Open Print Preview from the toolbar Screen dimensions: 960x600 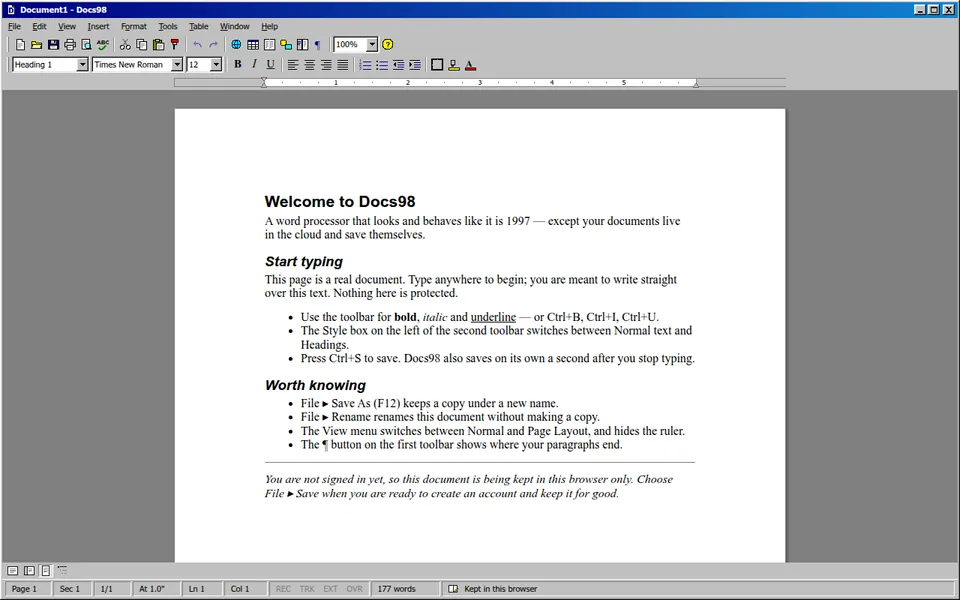click(x=86, y=45)
